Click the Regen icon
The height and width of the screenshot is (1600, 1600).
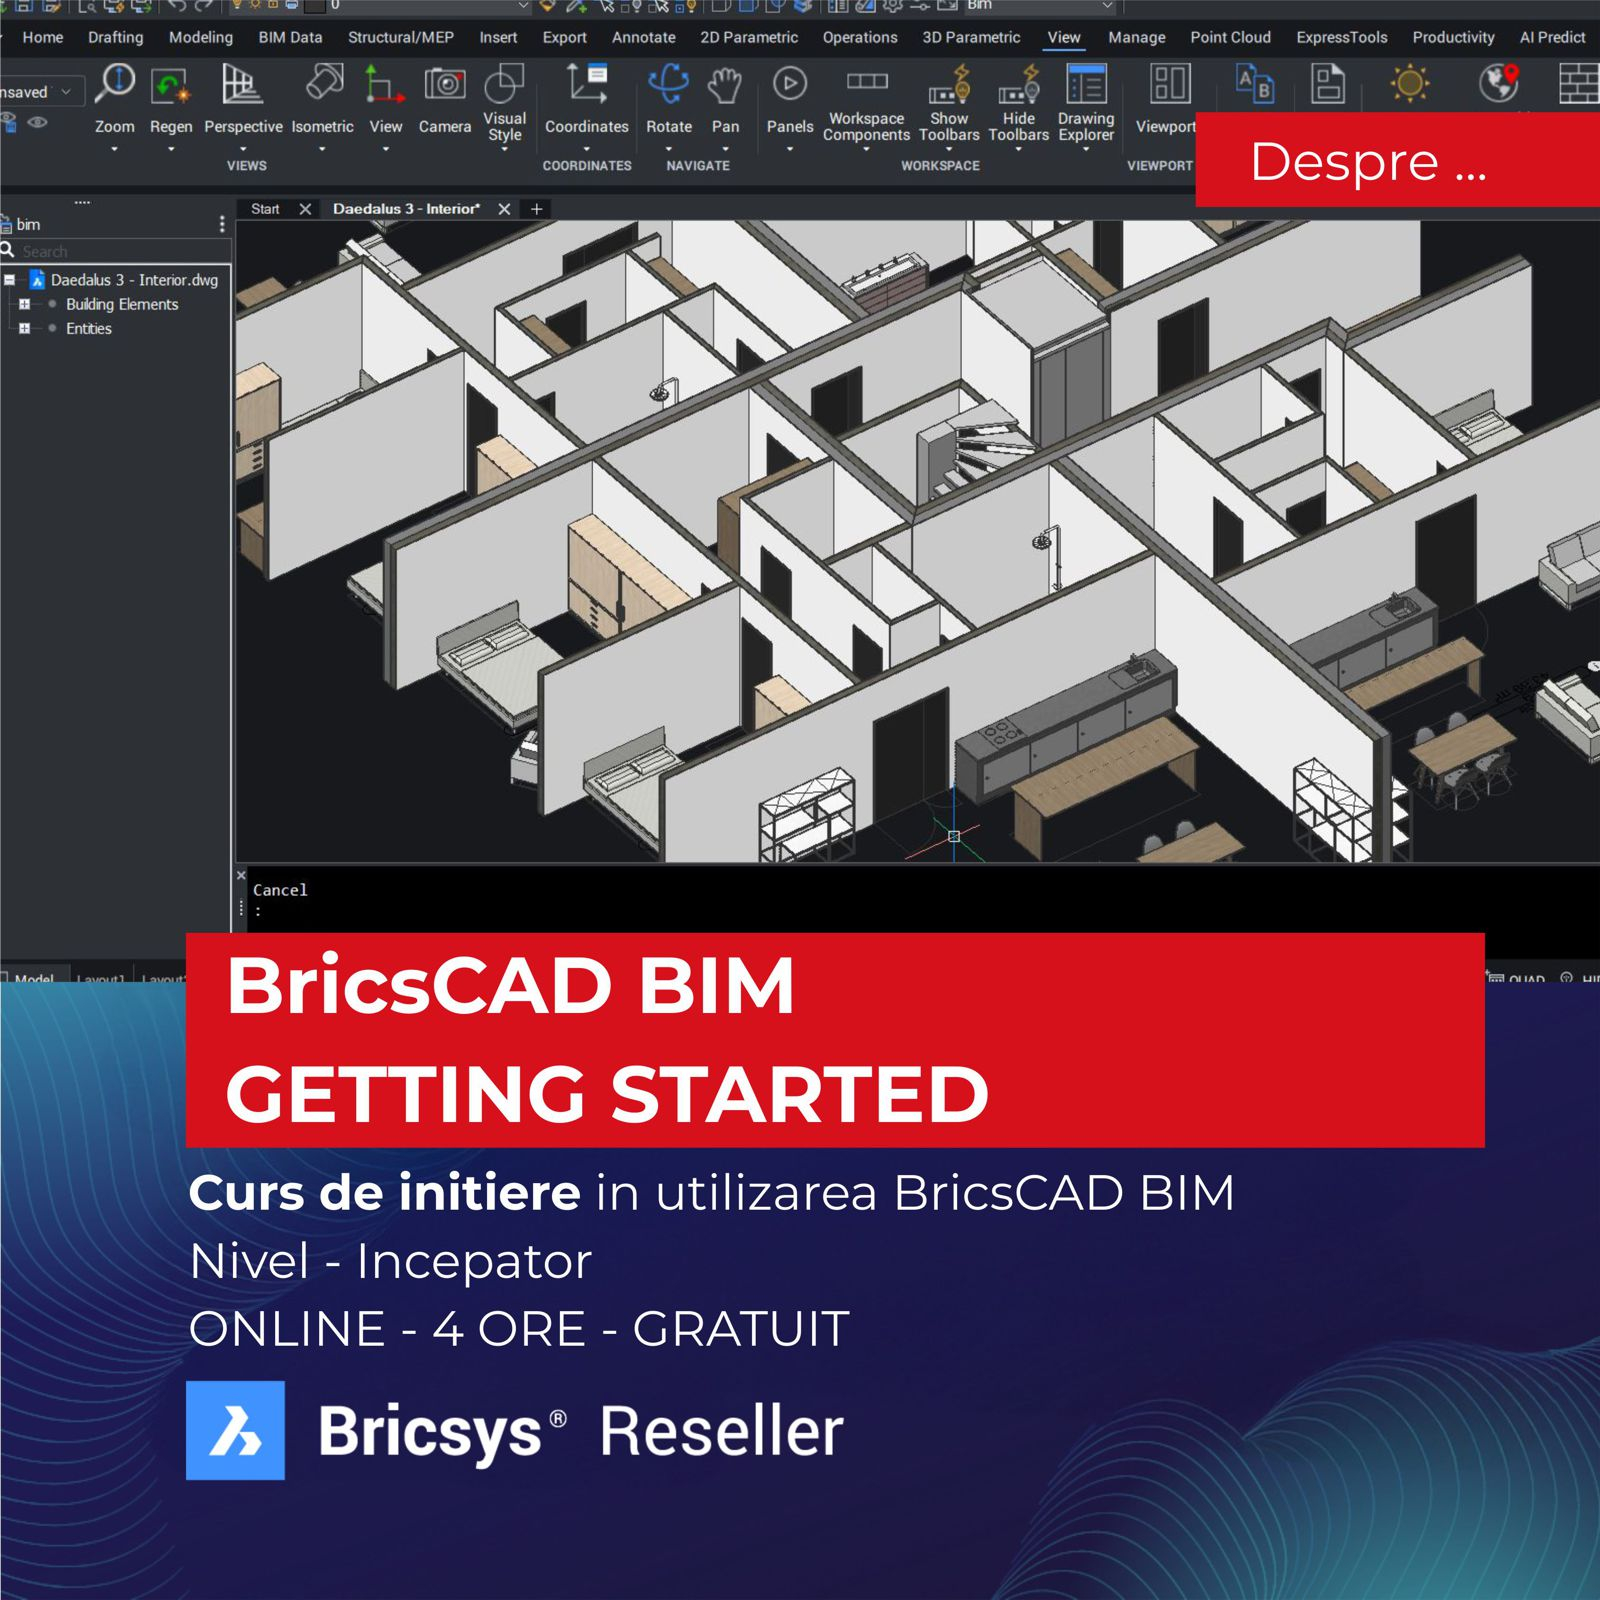pyautogui.click(x=171, y=87)
